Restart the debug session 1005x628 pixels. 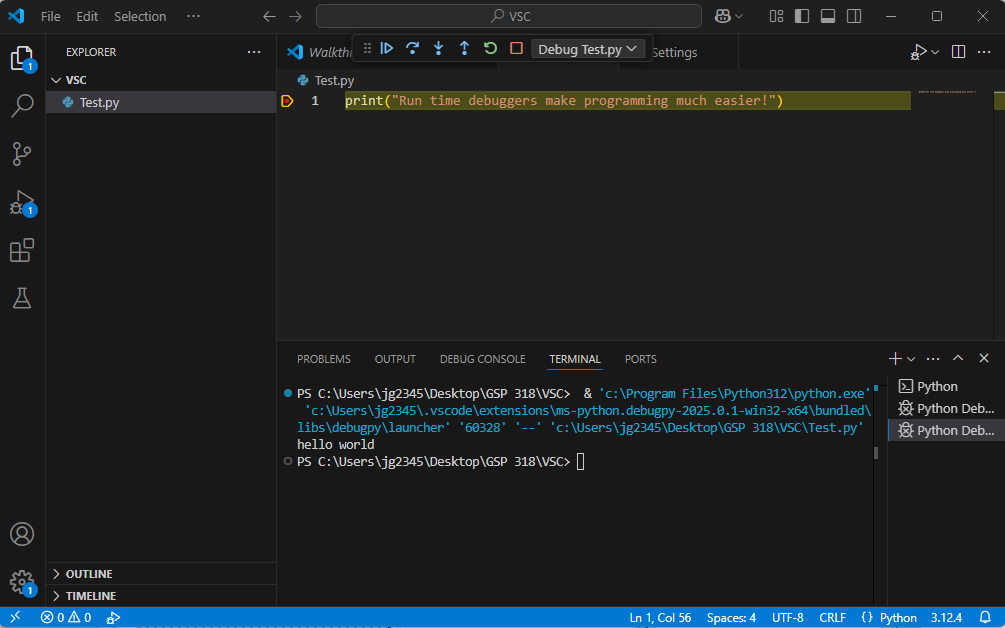pos(490,48)
